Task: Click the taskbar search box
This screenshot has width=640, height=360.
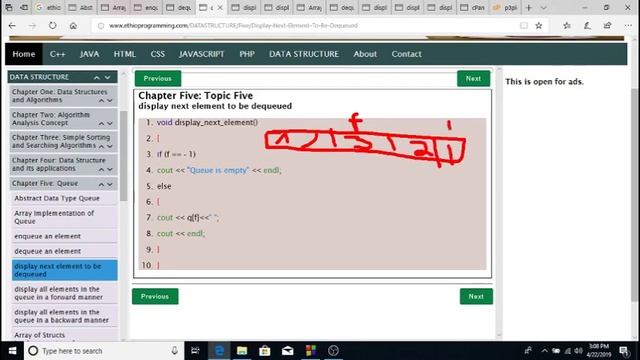Action: pyautogui.click(x=104, y=351)
